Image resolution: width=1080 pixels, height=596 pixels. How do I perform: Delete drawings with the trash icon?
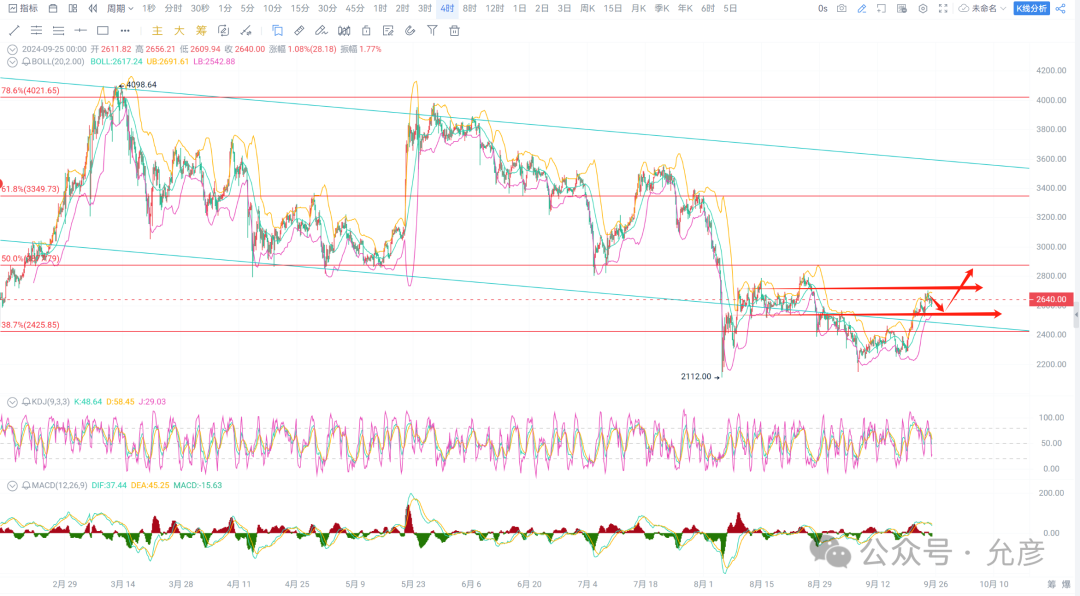coord(454,30)
